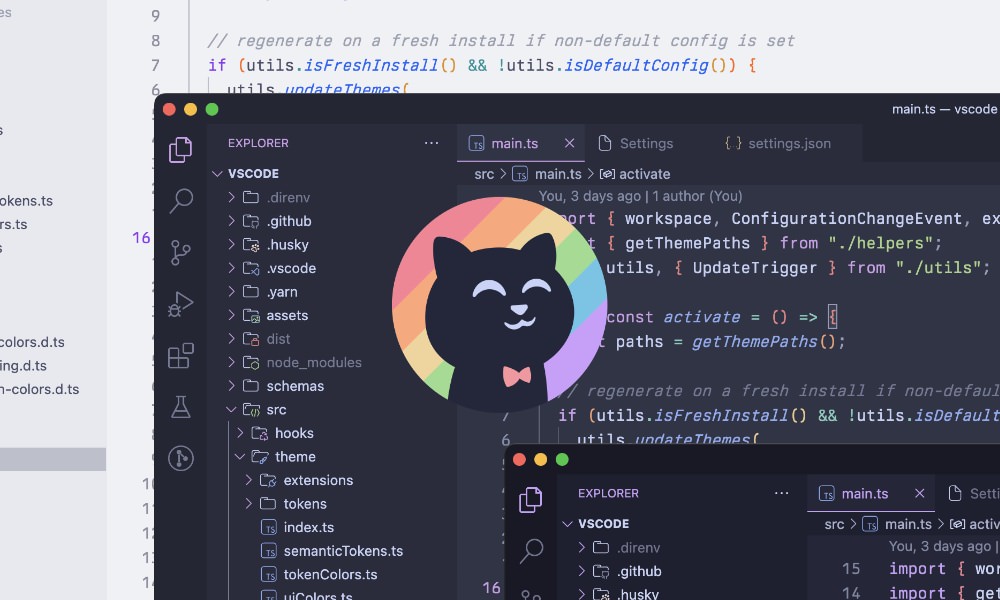Open Explorer's More Actions menu
This screenshot has height=600, width=1000.
[431, 143]
